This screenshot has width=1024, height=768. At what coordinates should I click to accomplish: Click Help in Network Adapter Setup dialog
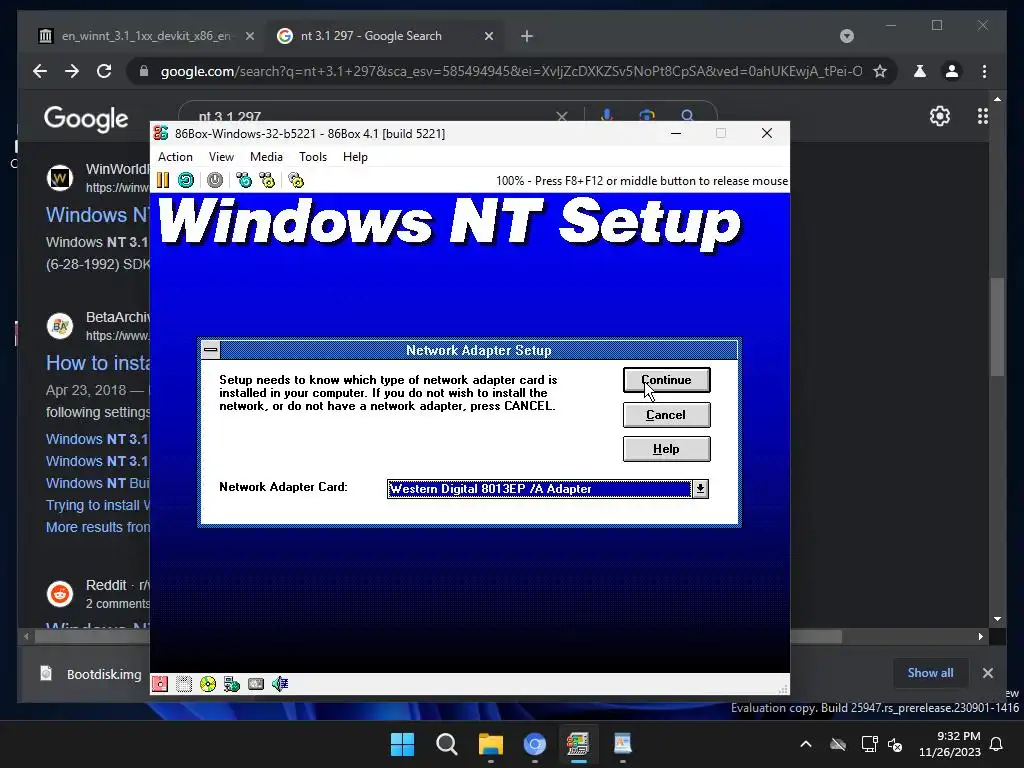coord(666,449)
